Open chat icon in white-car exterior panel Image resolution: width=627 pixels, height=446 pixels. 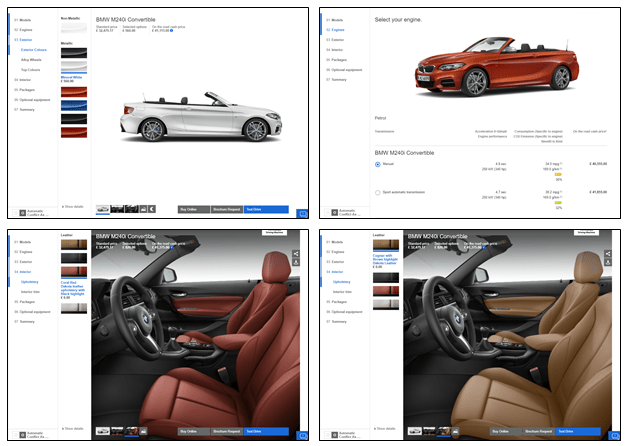(x=303, y=214)
